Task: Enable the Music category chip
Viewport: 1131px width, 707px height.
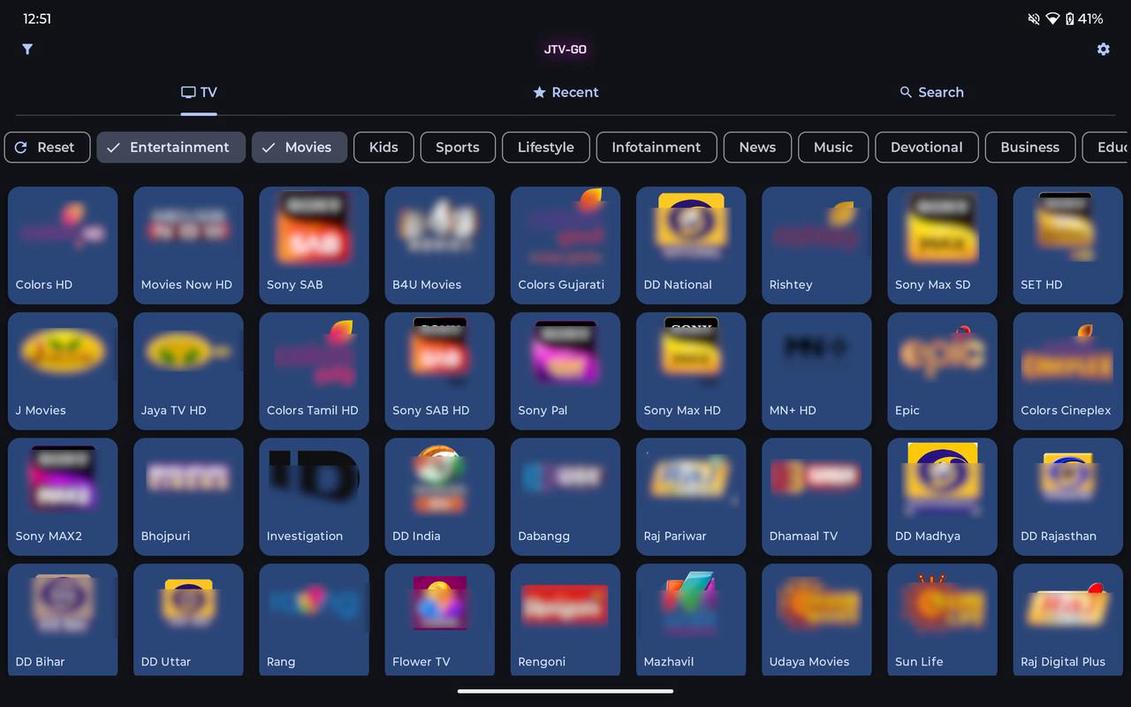Action: pyautogui.click(x=833, y=147)
